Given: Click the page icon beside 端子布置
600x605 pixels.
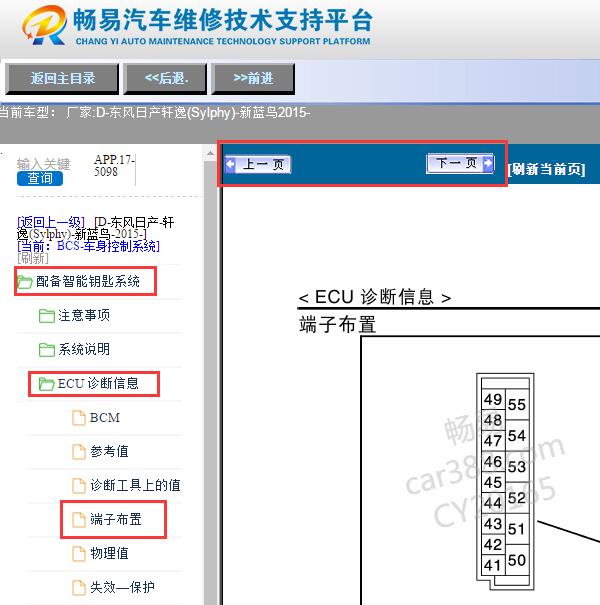Looking at the screenshot, I should click(79, 520).
